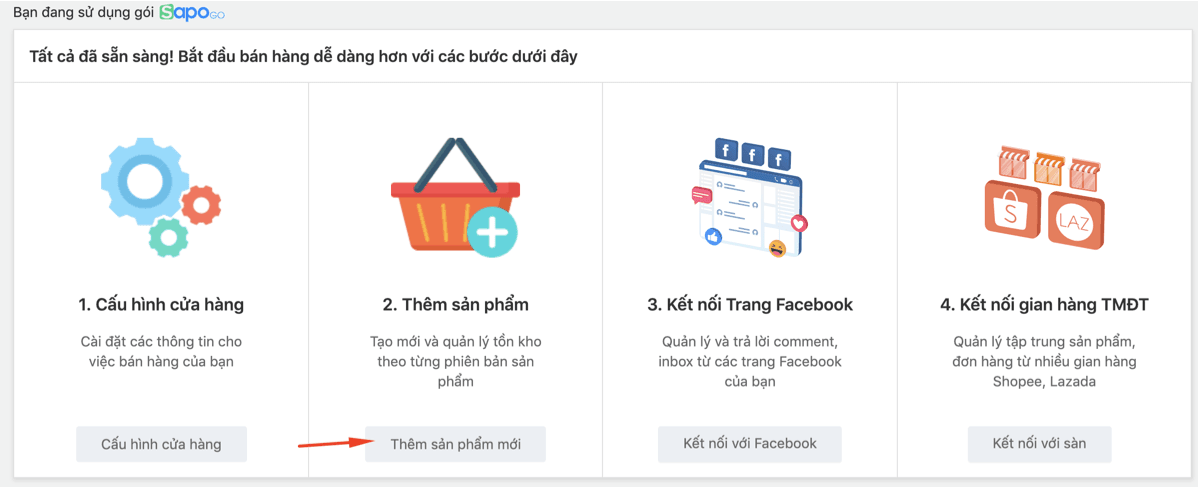Viewport: 1198px width, 487px height.
Task: Click the Facebook page connection illustration
Action: (x=750, y=198)
